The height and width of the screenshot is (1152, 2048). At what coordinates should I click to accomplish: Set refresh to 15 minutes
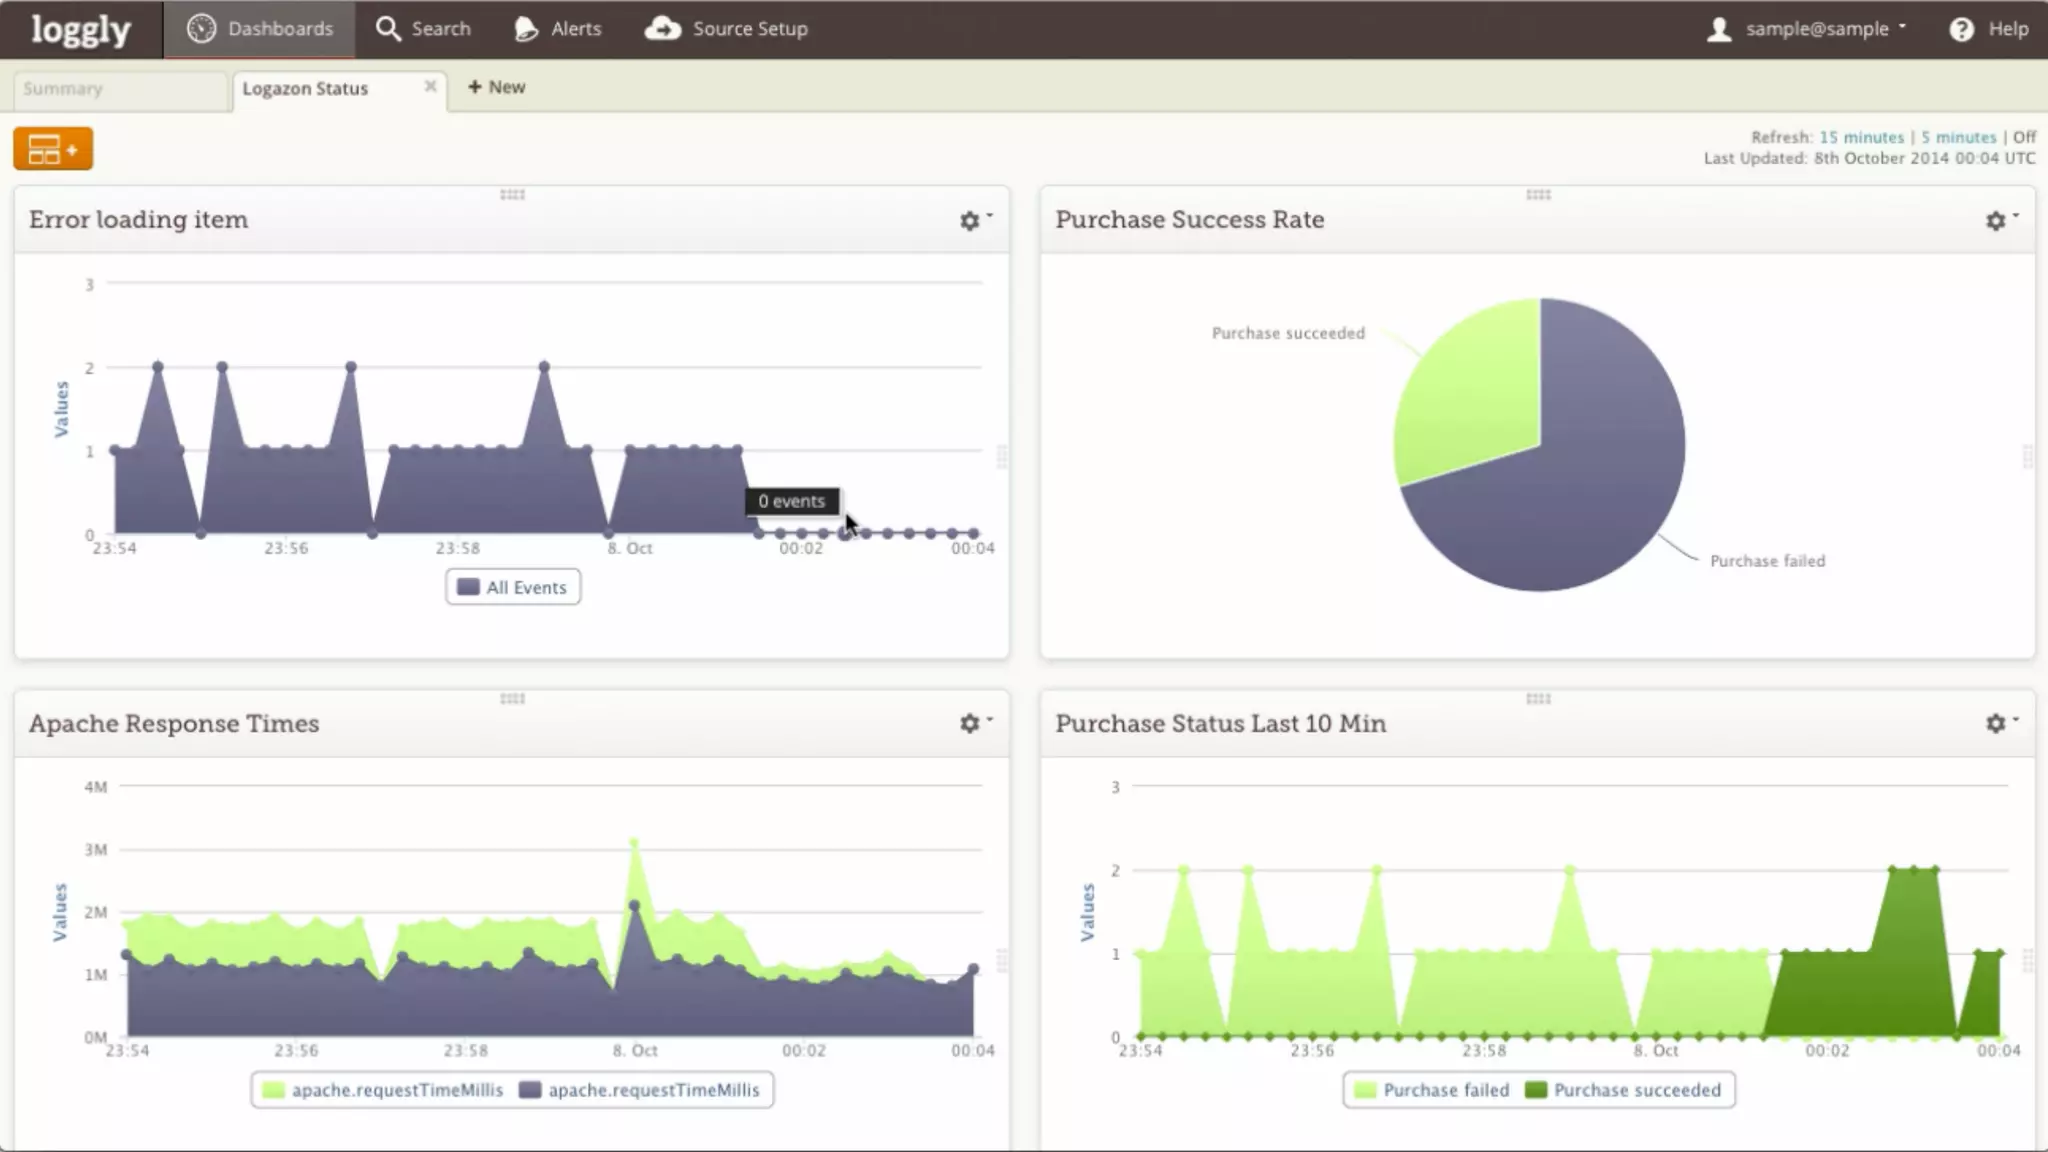coord(1861,137)
